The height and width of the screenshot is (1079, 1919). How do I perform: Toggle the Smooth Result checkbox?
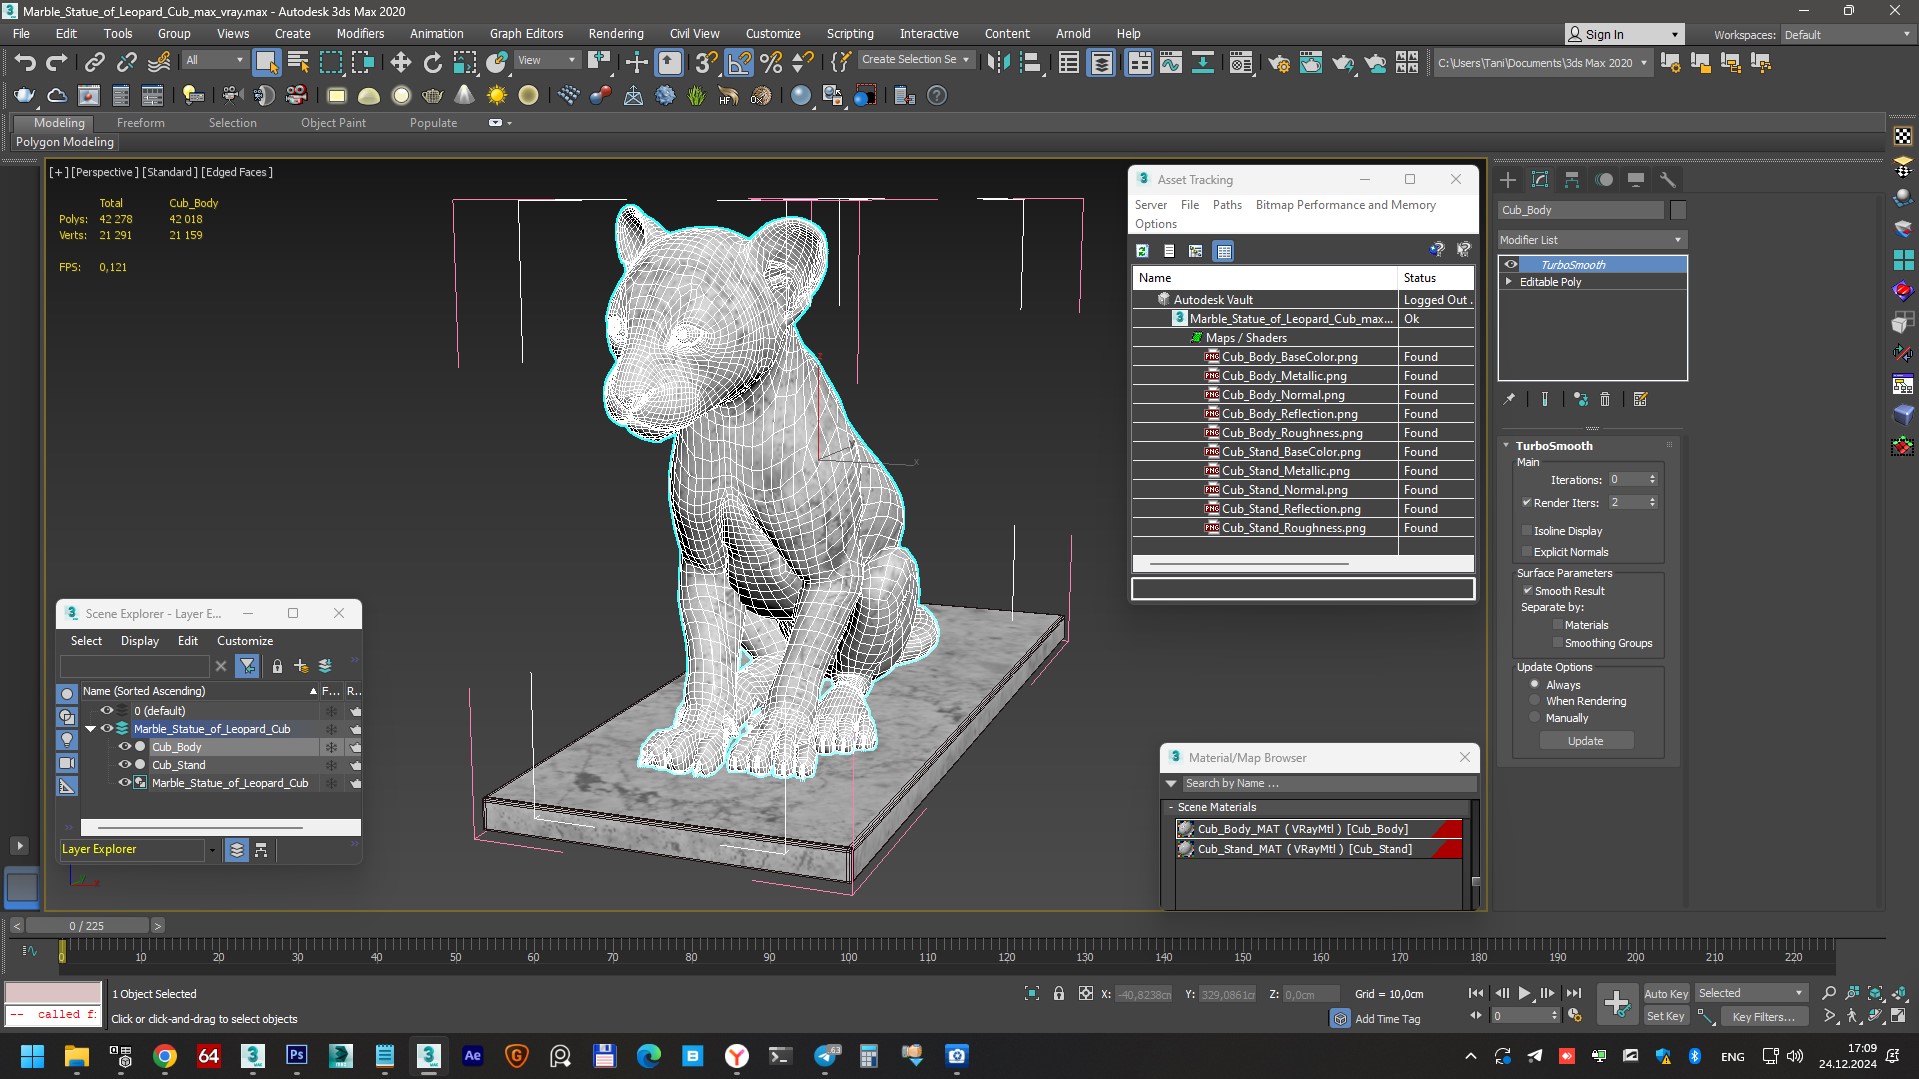[x=1528, y=591]
